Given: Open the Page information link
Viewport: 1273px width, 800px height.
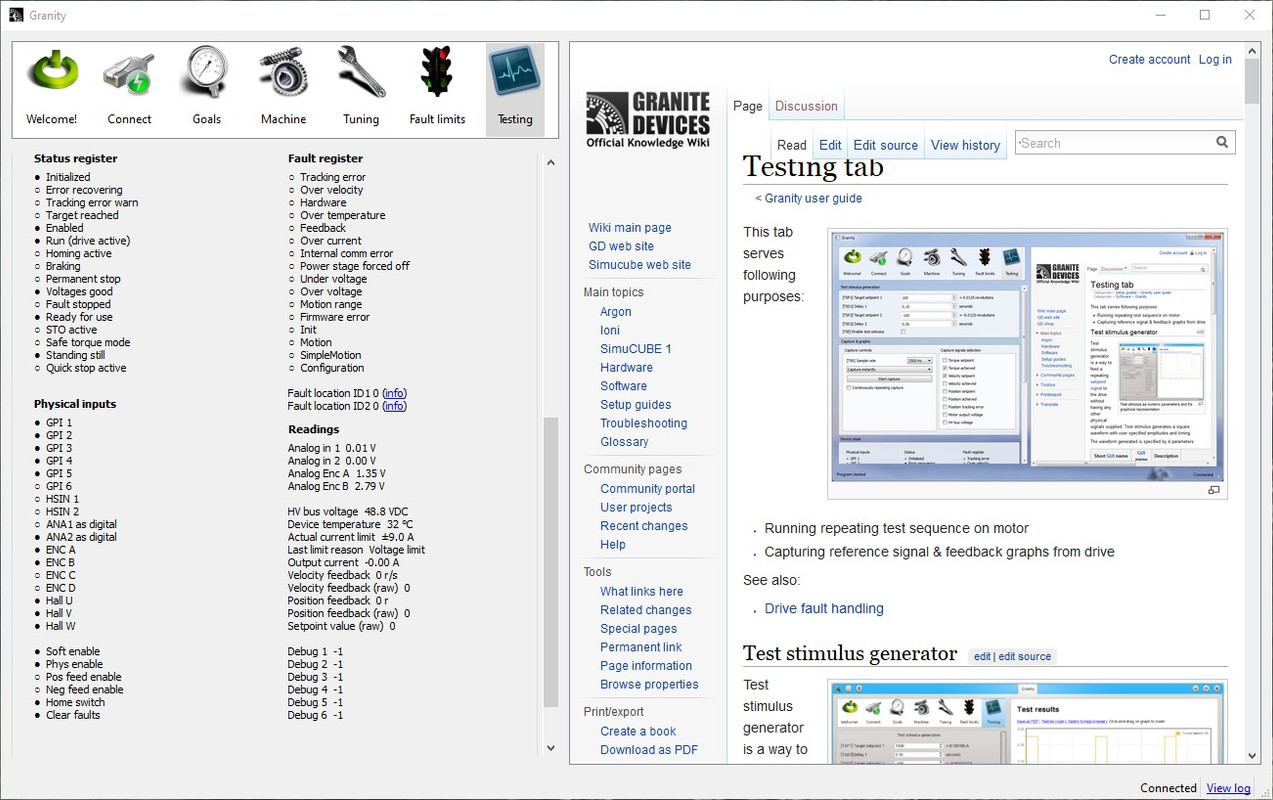Looking at the screenshot, I should (646, 666).
